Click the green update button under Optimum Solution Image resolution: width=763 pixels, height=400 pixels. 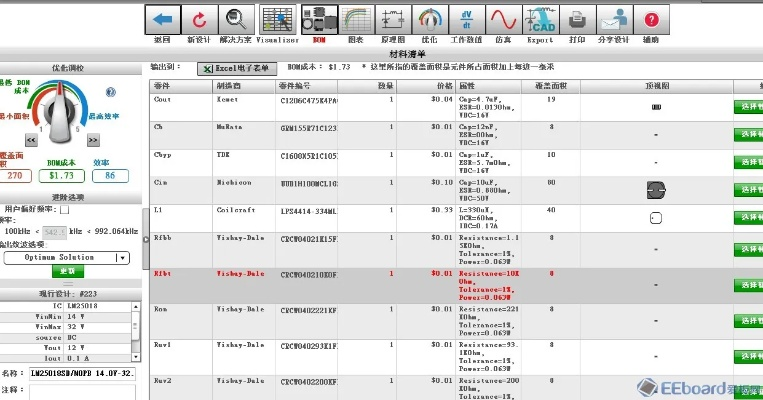[68, 271]
